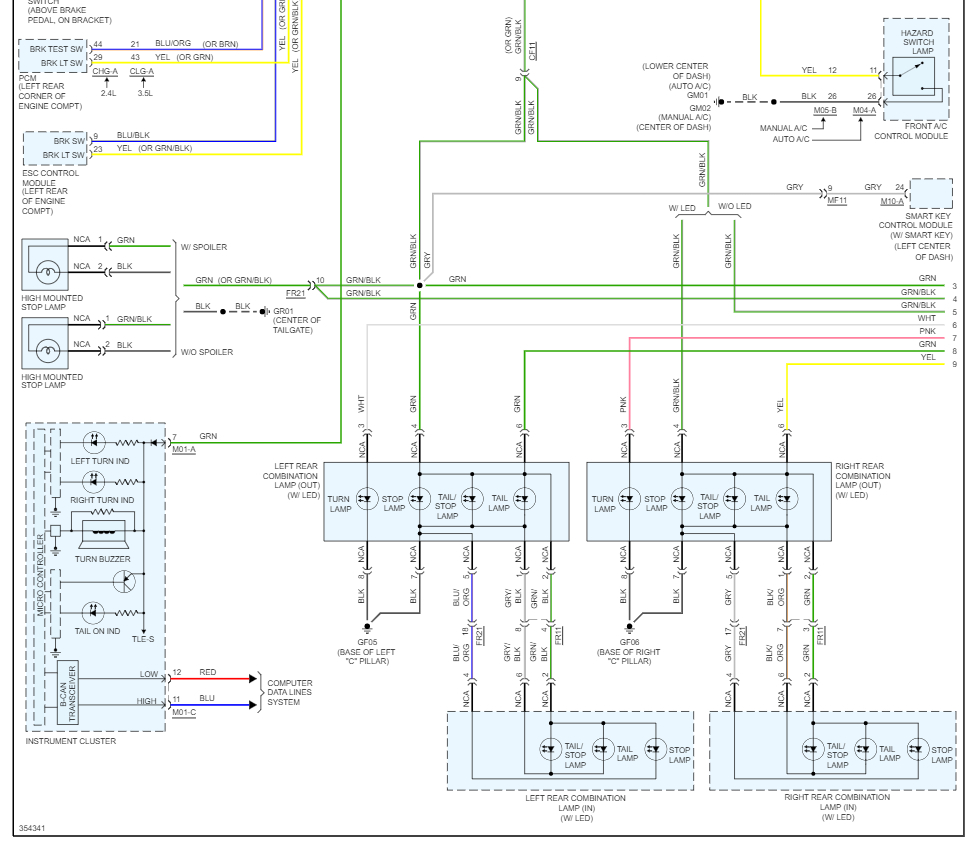Viewport: 968px width, 845px height.
Task: Click RIGHT REAR COMBINATION LAMP (OUT) label
Action: pos(862,480)
